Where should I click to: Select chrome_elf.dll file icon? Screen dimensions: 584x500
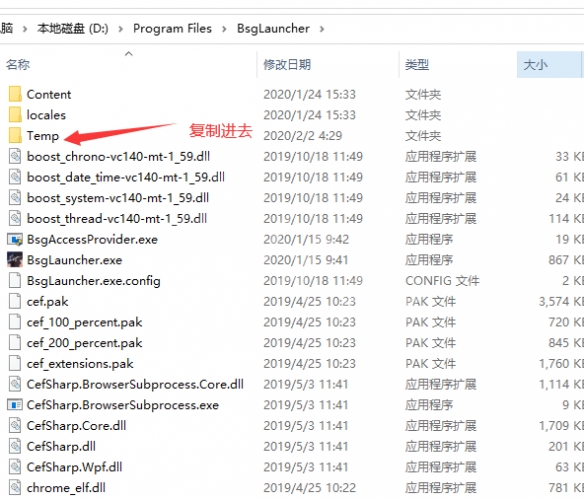coord(15,487)
